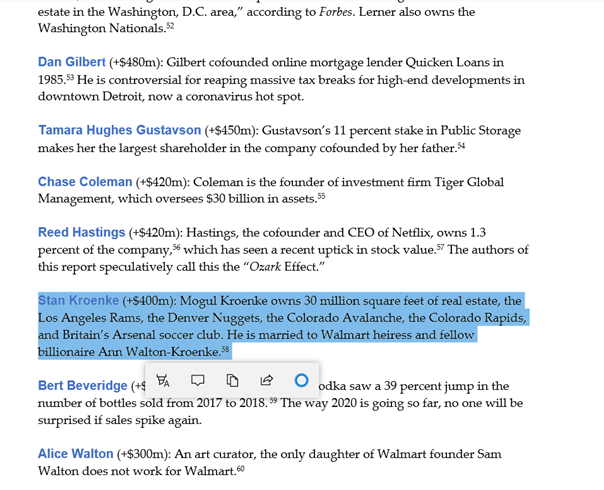Ask Cortana using the blue circle icon
The width and height of the screenshot is (604, 490).
pos(301,380)
